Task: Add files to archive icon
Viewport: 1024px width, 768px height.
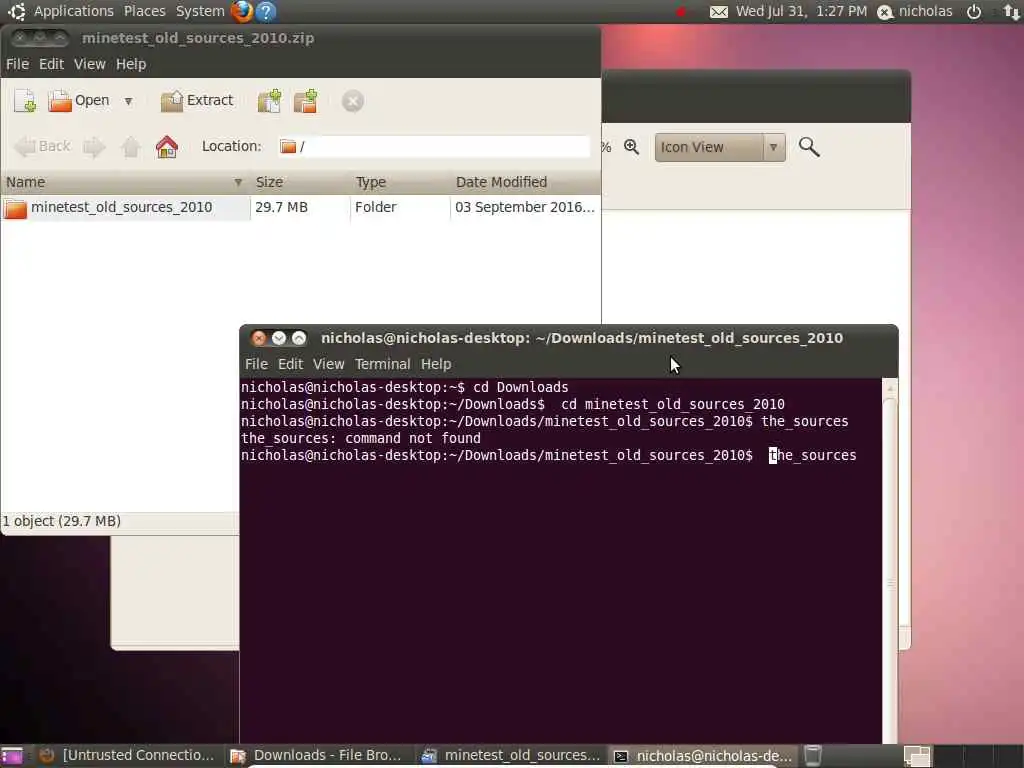Action: (270, 101)
